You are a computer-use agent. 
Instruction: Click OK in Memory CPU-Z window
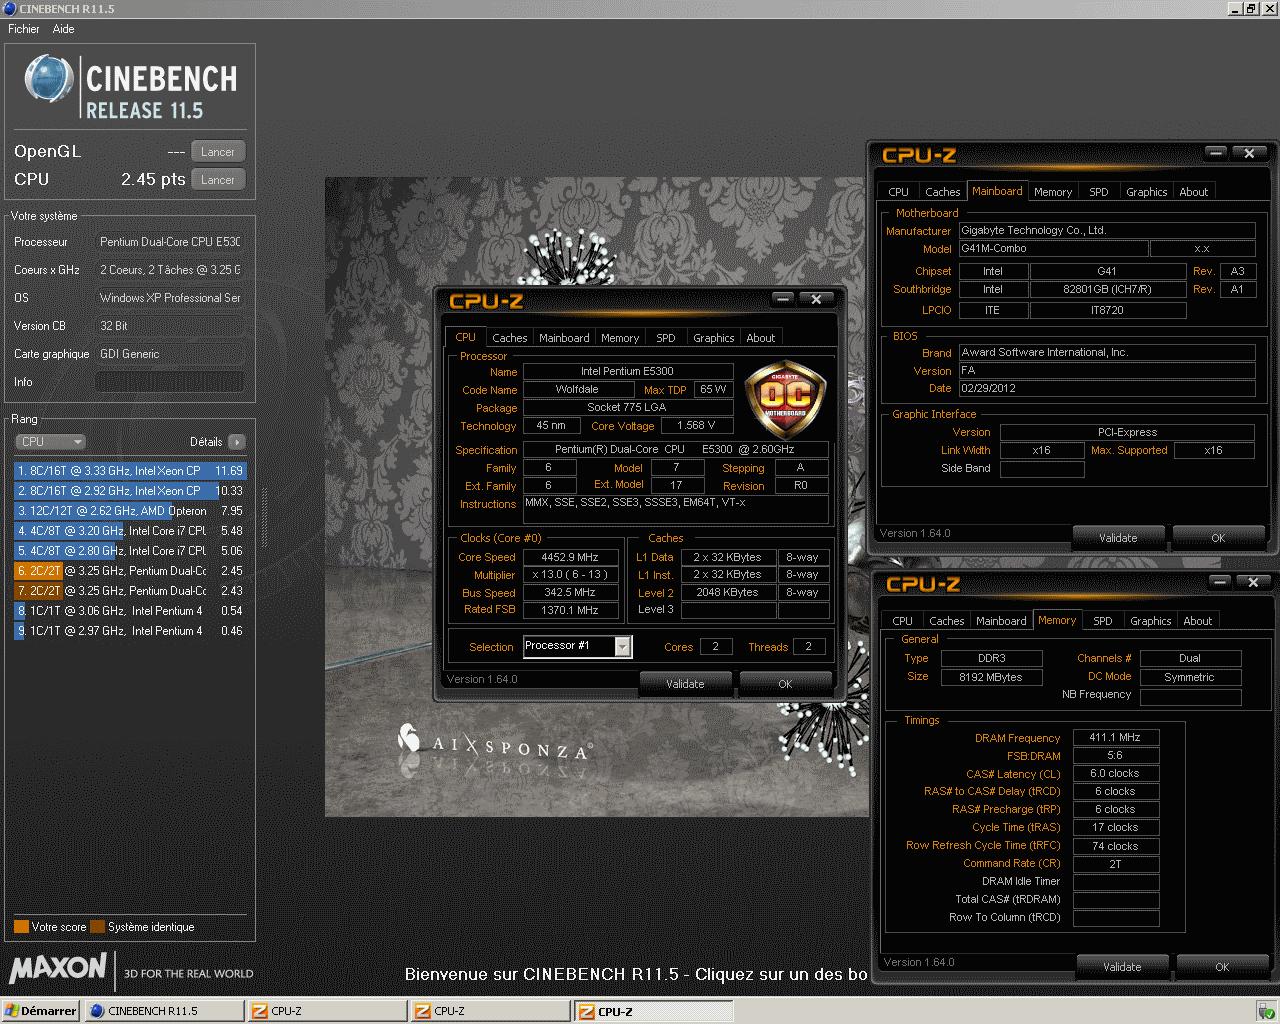click(1222, 967)
